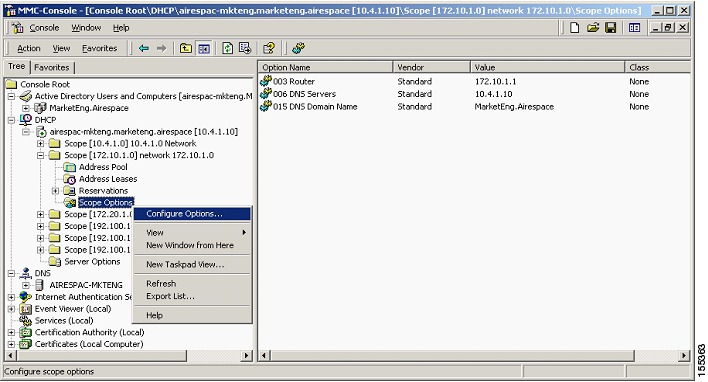Click the 015 DNS Domain Name option icon
Viewport: 708px width, 382px height.
pyautogui.click(x=266, y=106)
